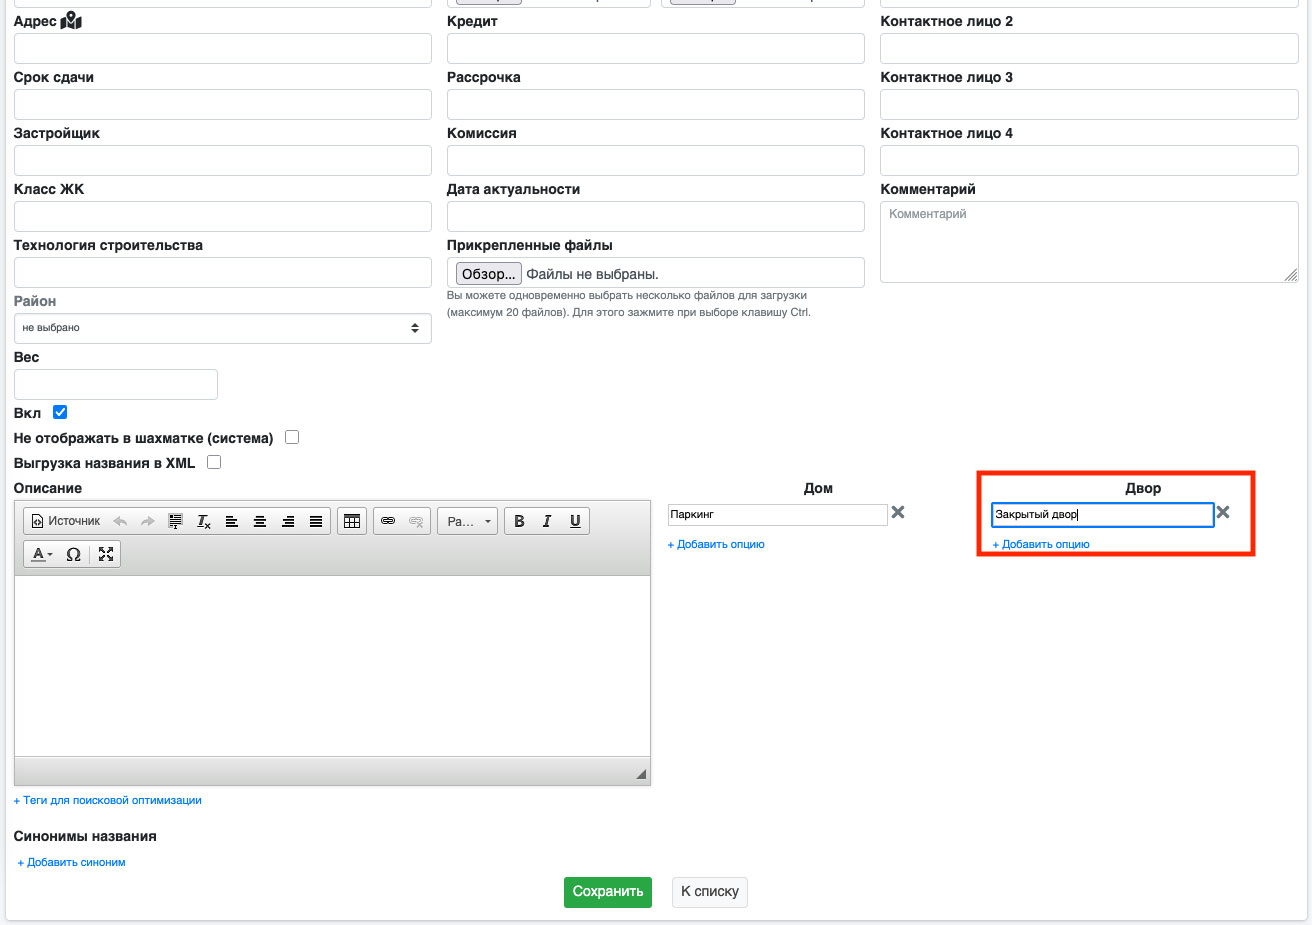Click Добавить опцию under Двор

(x=1041, y=544)
